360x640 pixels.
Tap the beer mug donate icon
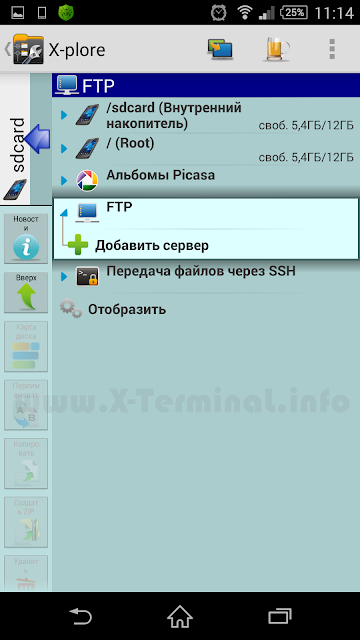click(277, 49)
